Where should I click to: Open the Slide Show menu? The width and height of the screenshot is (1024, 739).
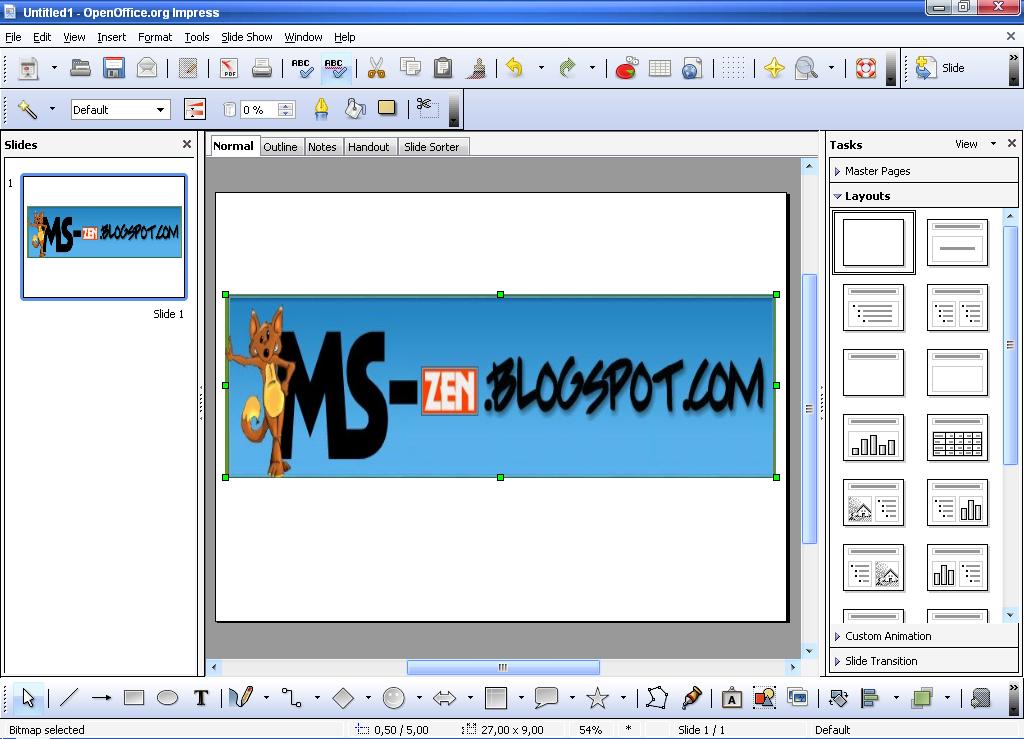[x=247, y=37]
